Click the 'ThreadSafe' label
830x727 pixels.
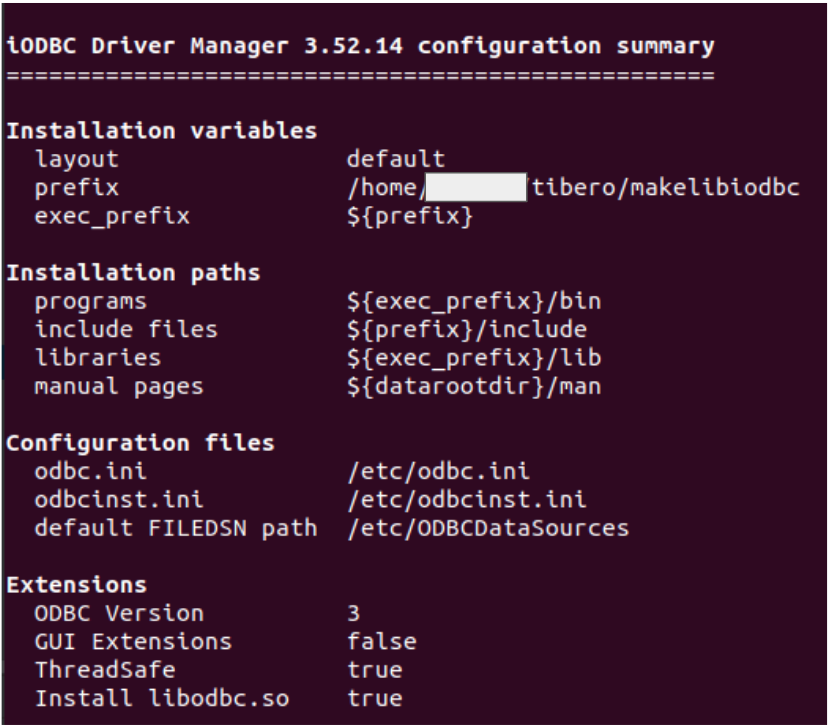(x=105, y=670)
